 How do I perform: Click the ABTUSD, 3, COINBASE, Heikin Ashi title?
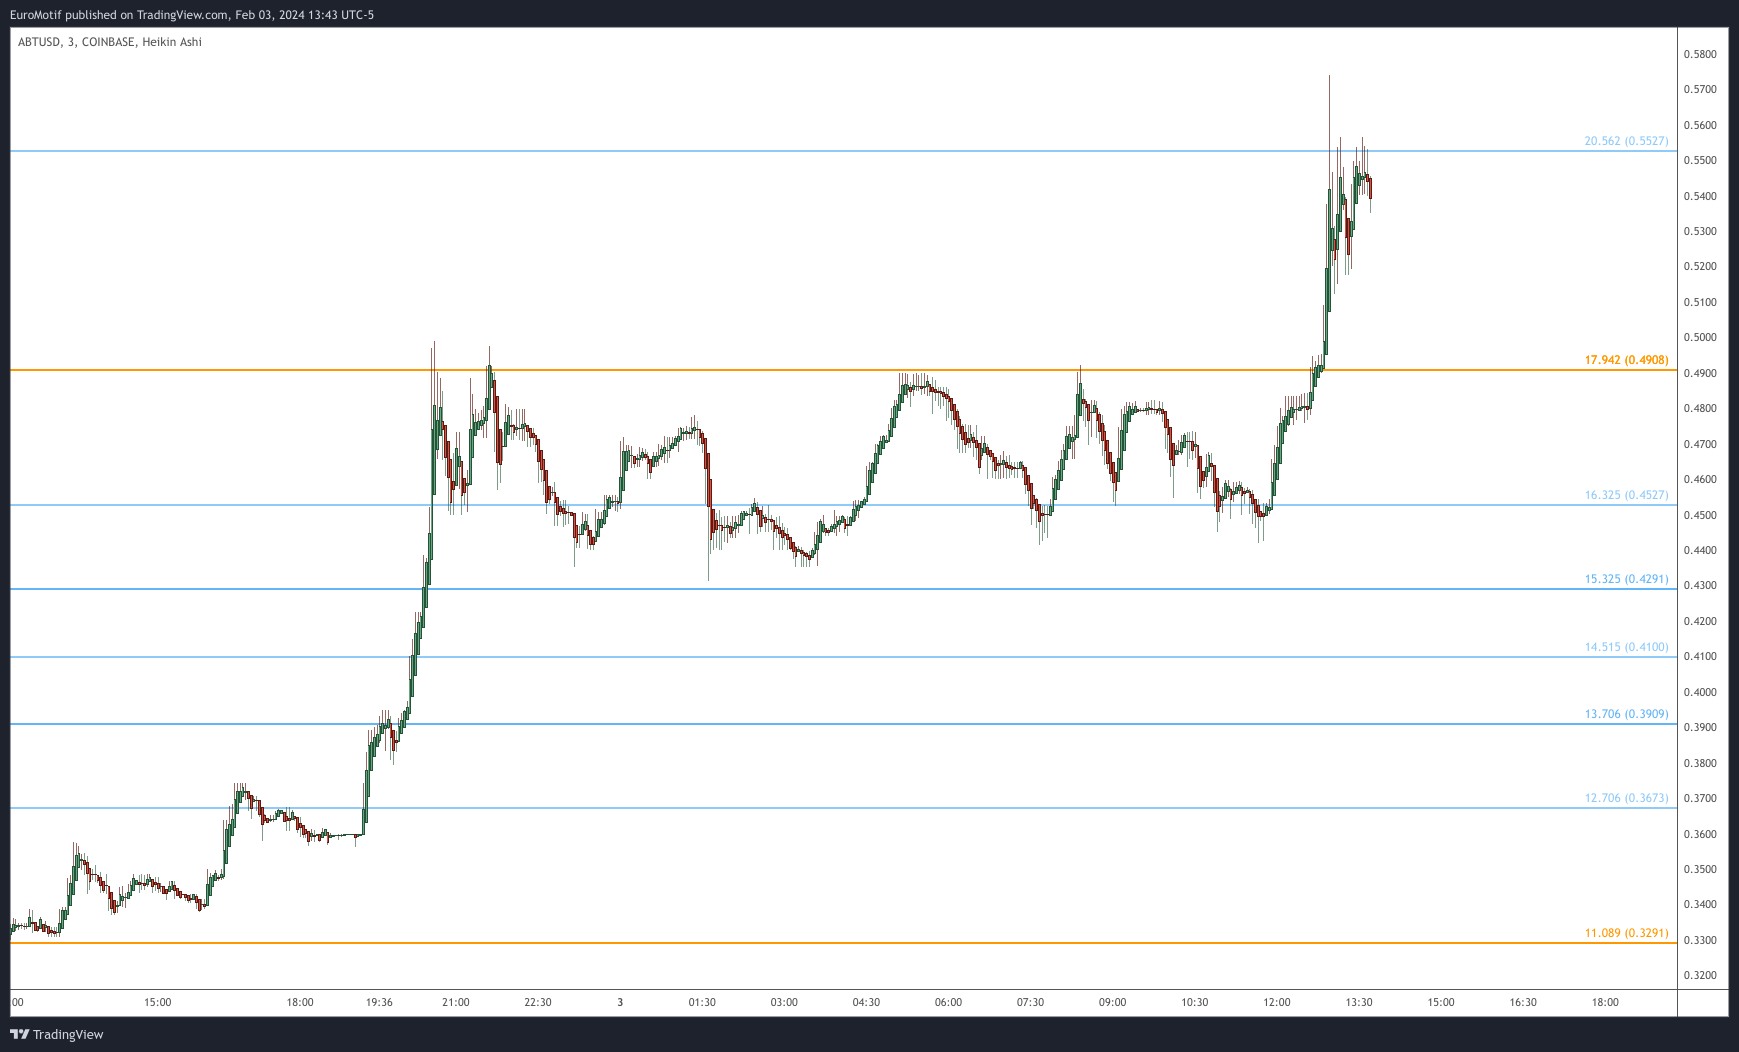[x=110, y=42]
